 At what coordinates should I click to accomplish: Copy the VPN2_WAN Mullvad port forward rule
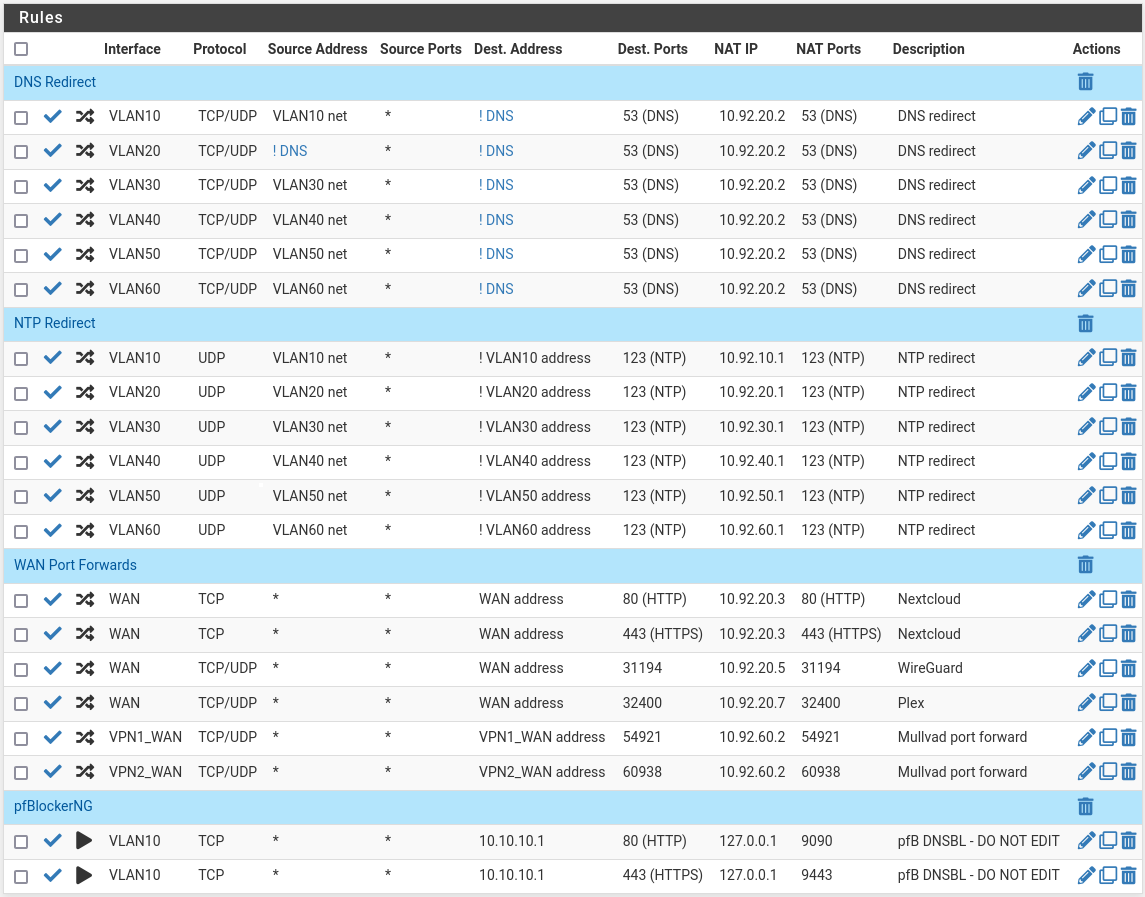tap(1108, 772)
